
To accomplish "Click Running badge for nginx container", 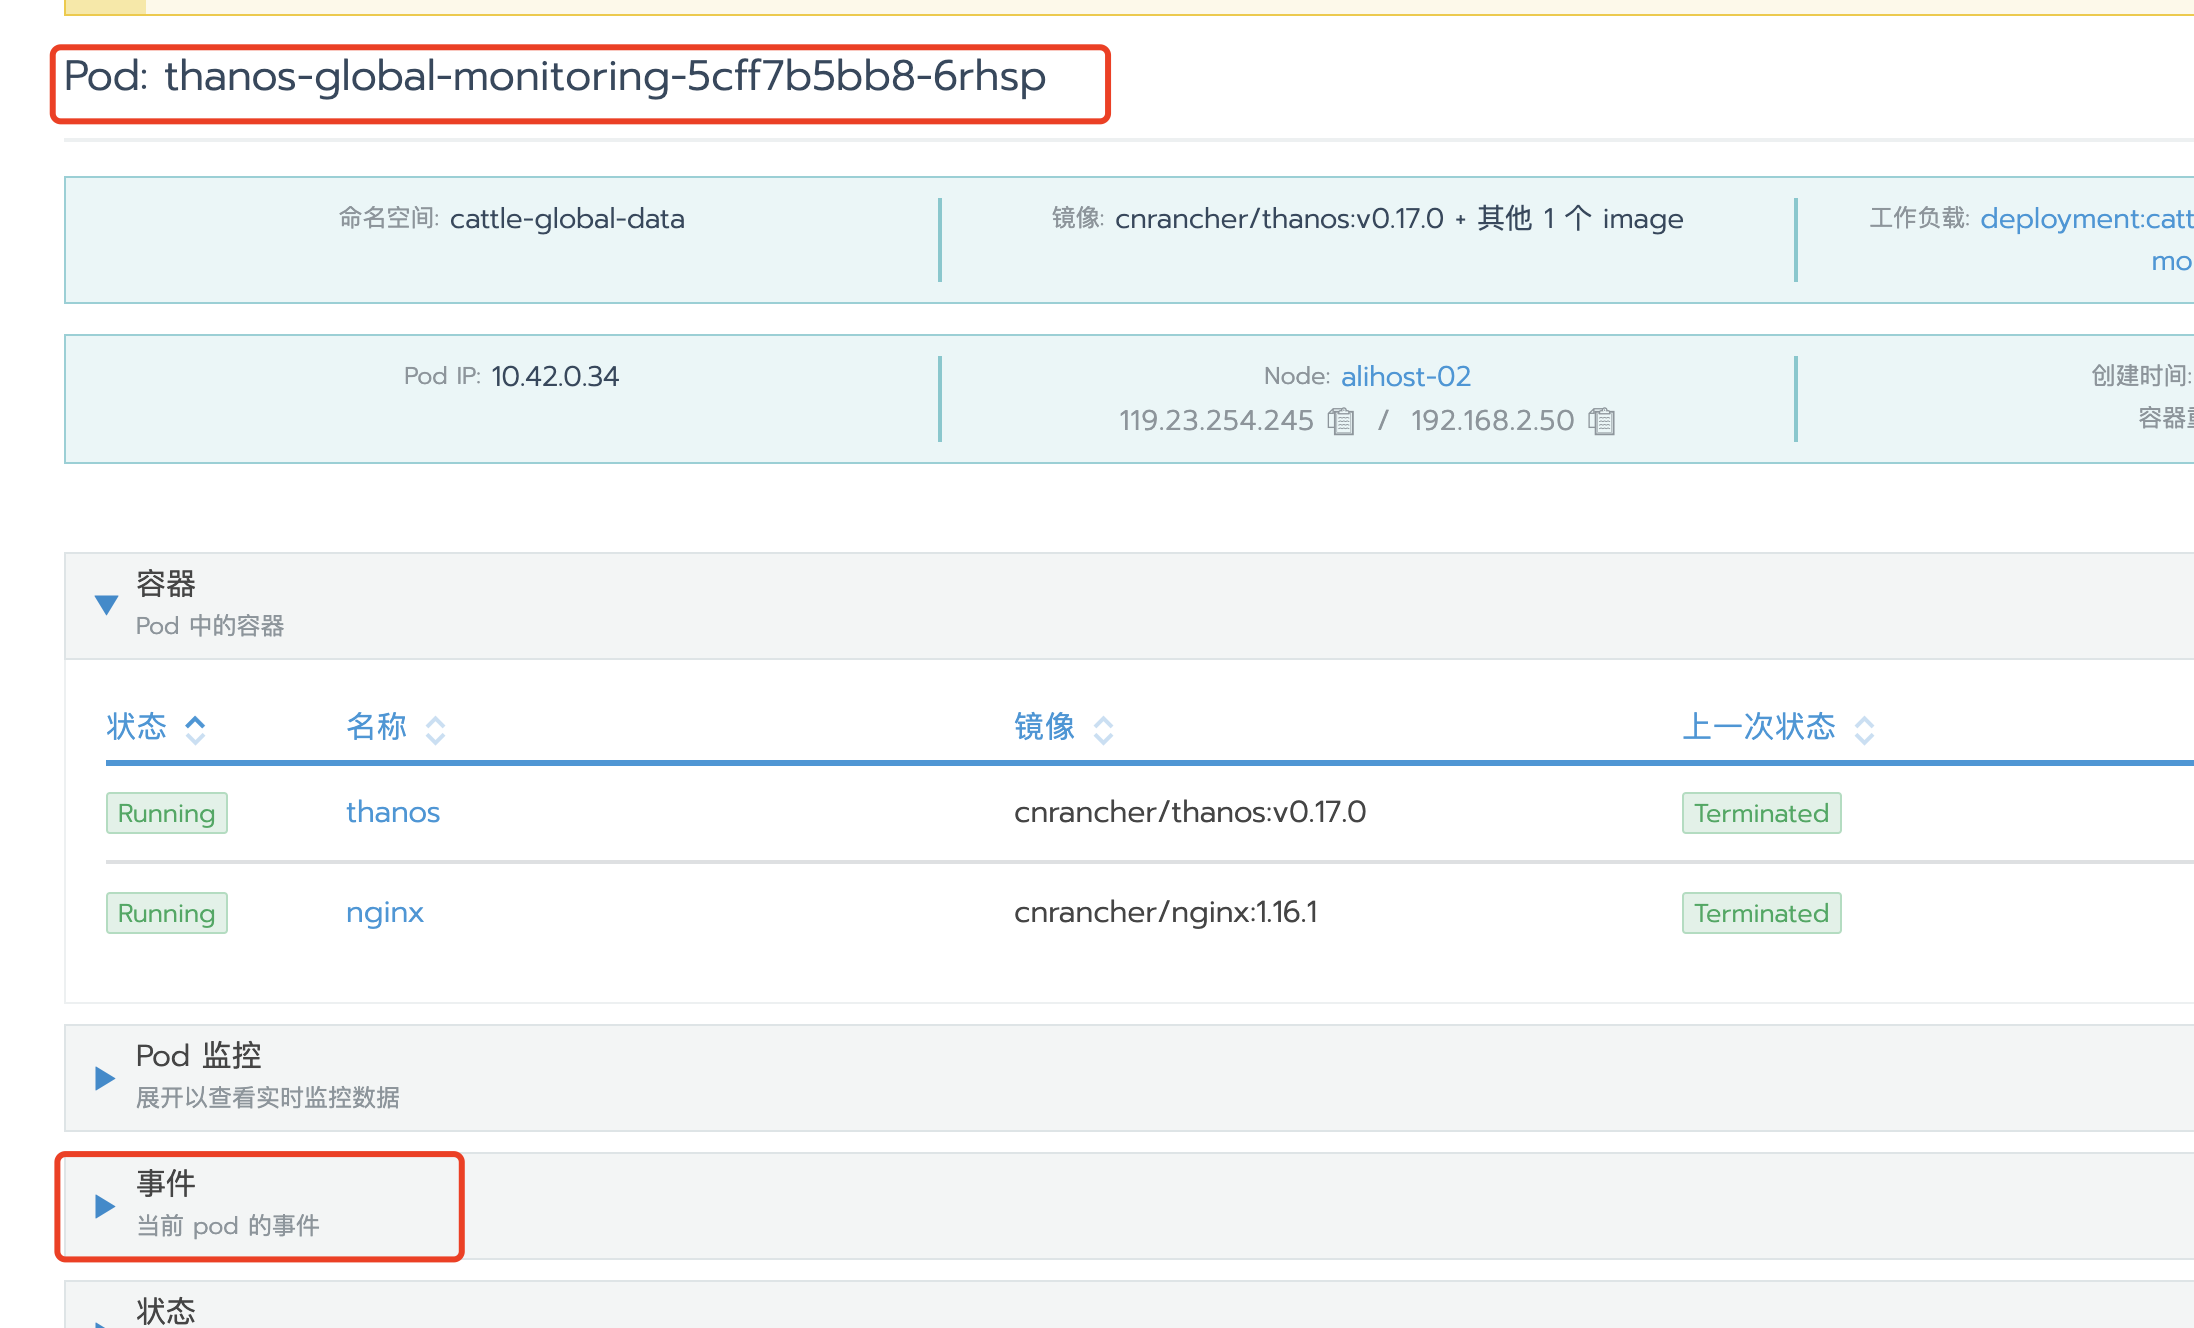I will tap(166, 913).
